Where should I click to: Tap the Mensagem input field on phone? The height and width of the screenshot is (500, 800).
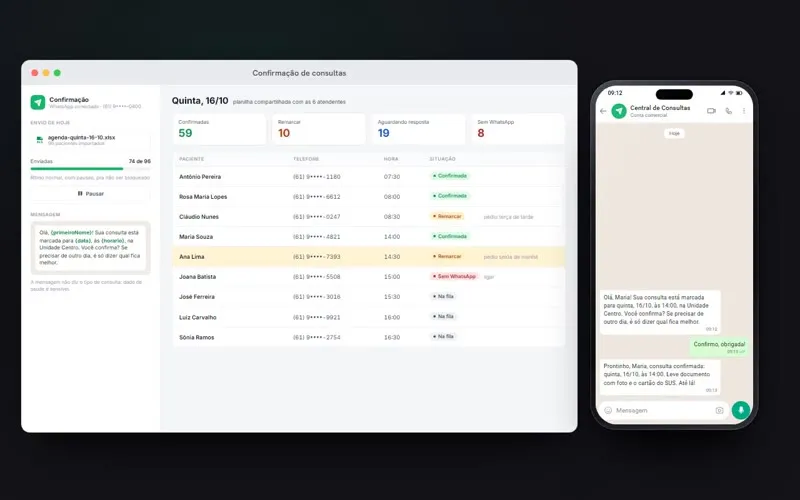[x=662, y=410]
